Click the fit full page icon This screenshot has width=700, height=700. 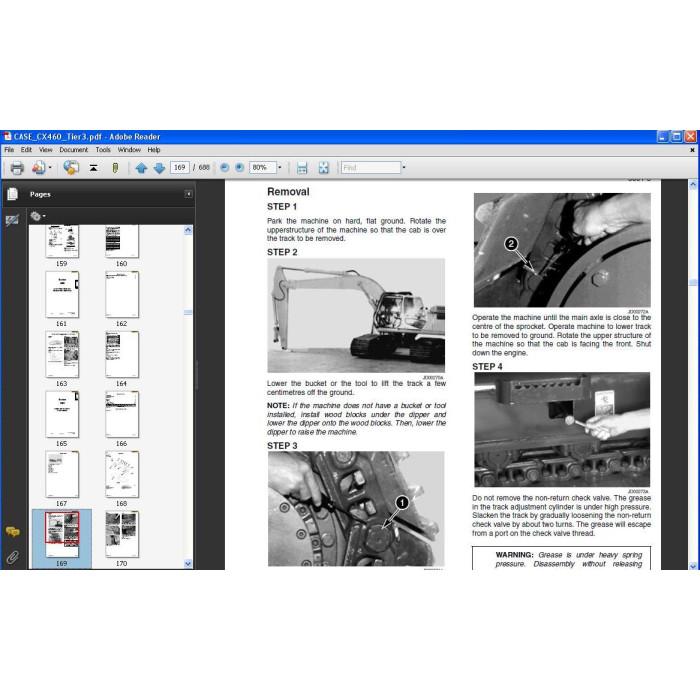[324, 168]
